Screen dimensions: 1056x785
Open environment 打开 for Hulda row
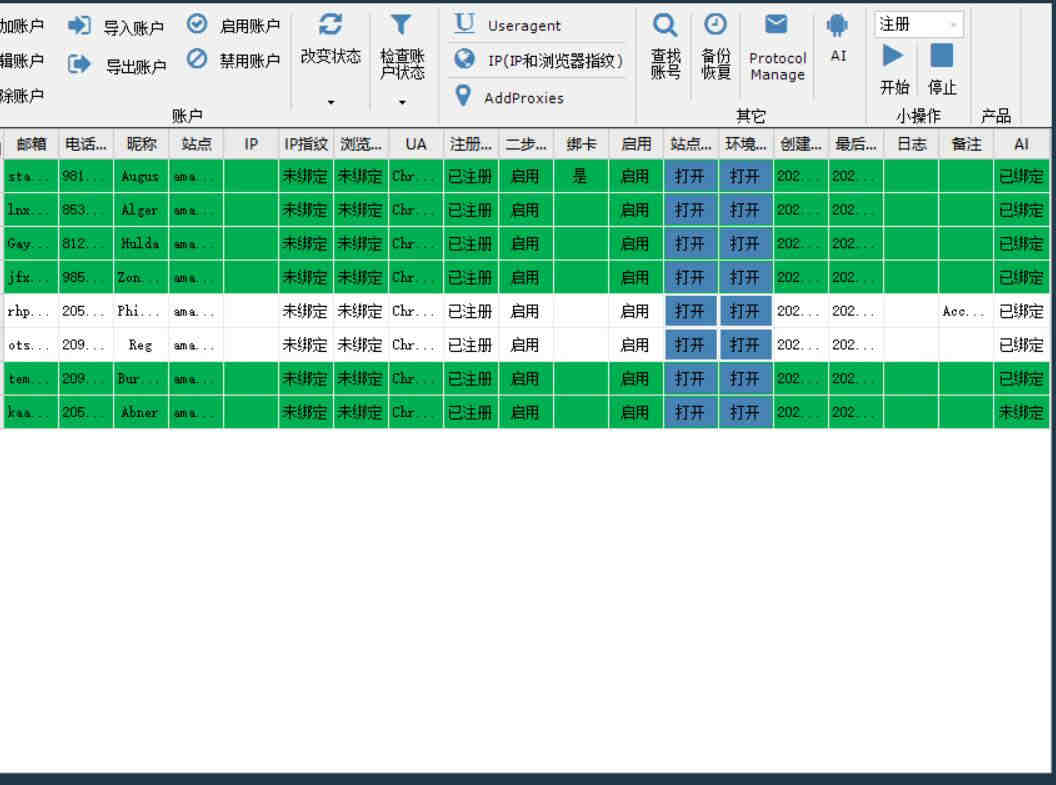coord(746,244)
